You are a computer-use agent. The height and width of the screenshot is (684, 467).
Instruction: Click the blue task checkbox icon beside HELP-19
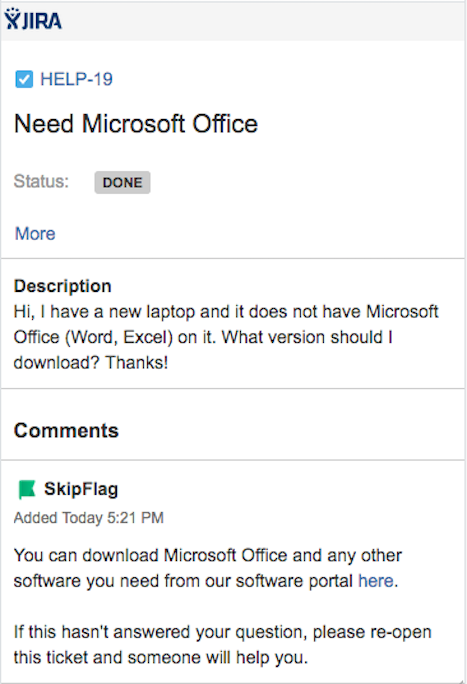point(24,79)
